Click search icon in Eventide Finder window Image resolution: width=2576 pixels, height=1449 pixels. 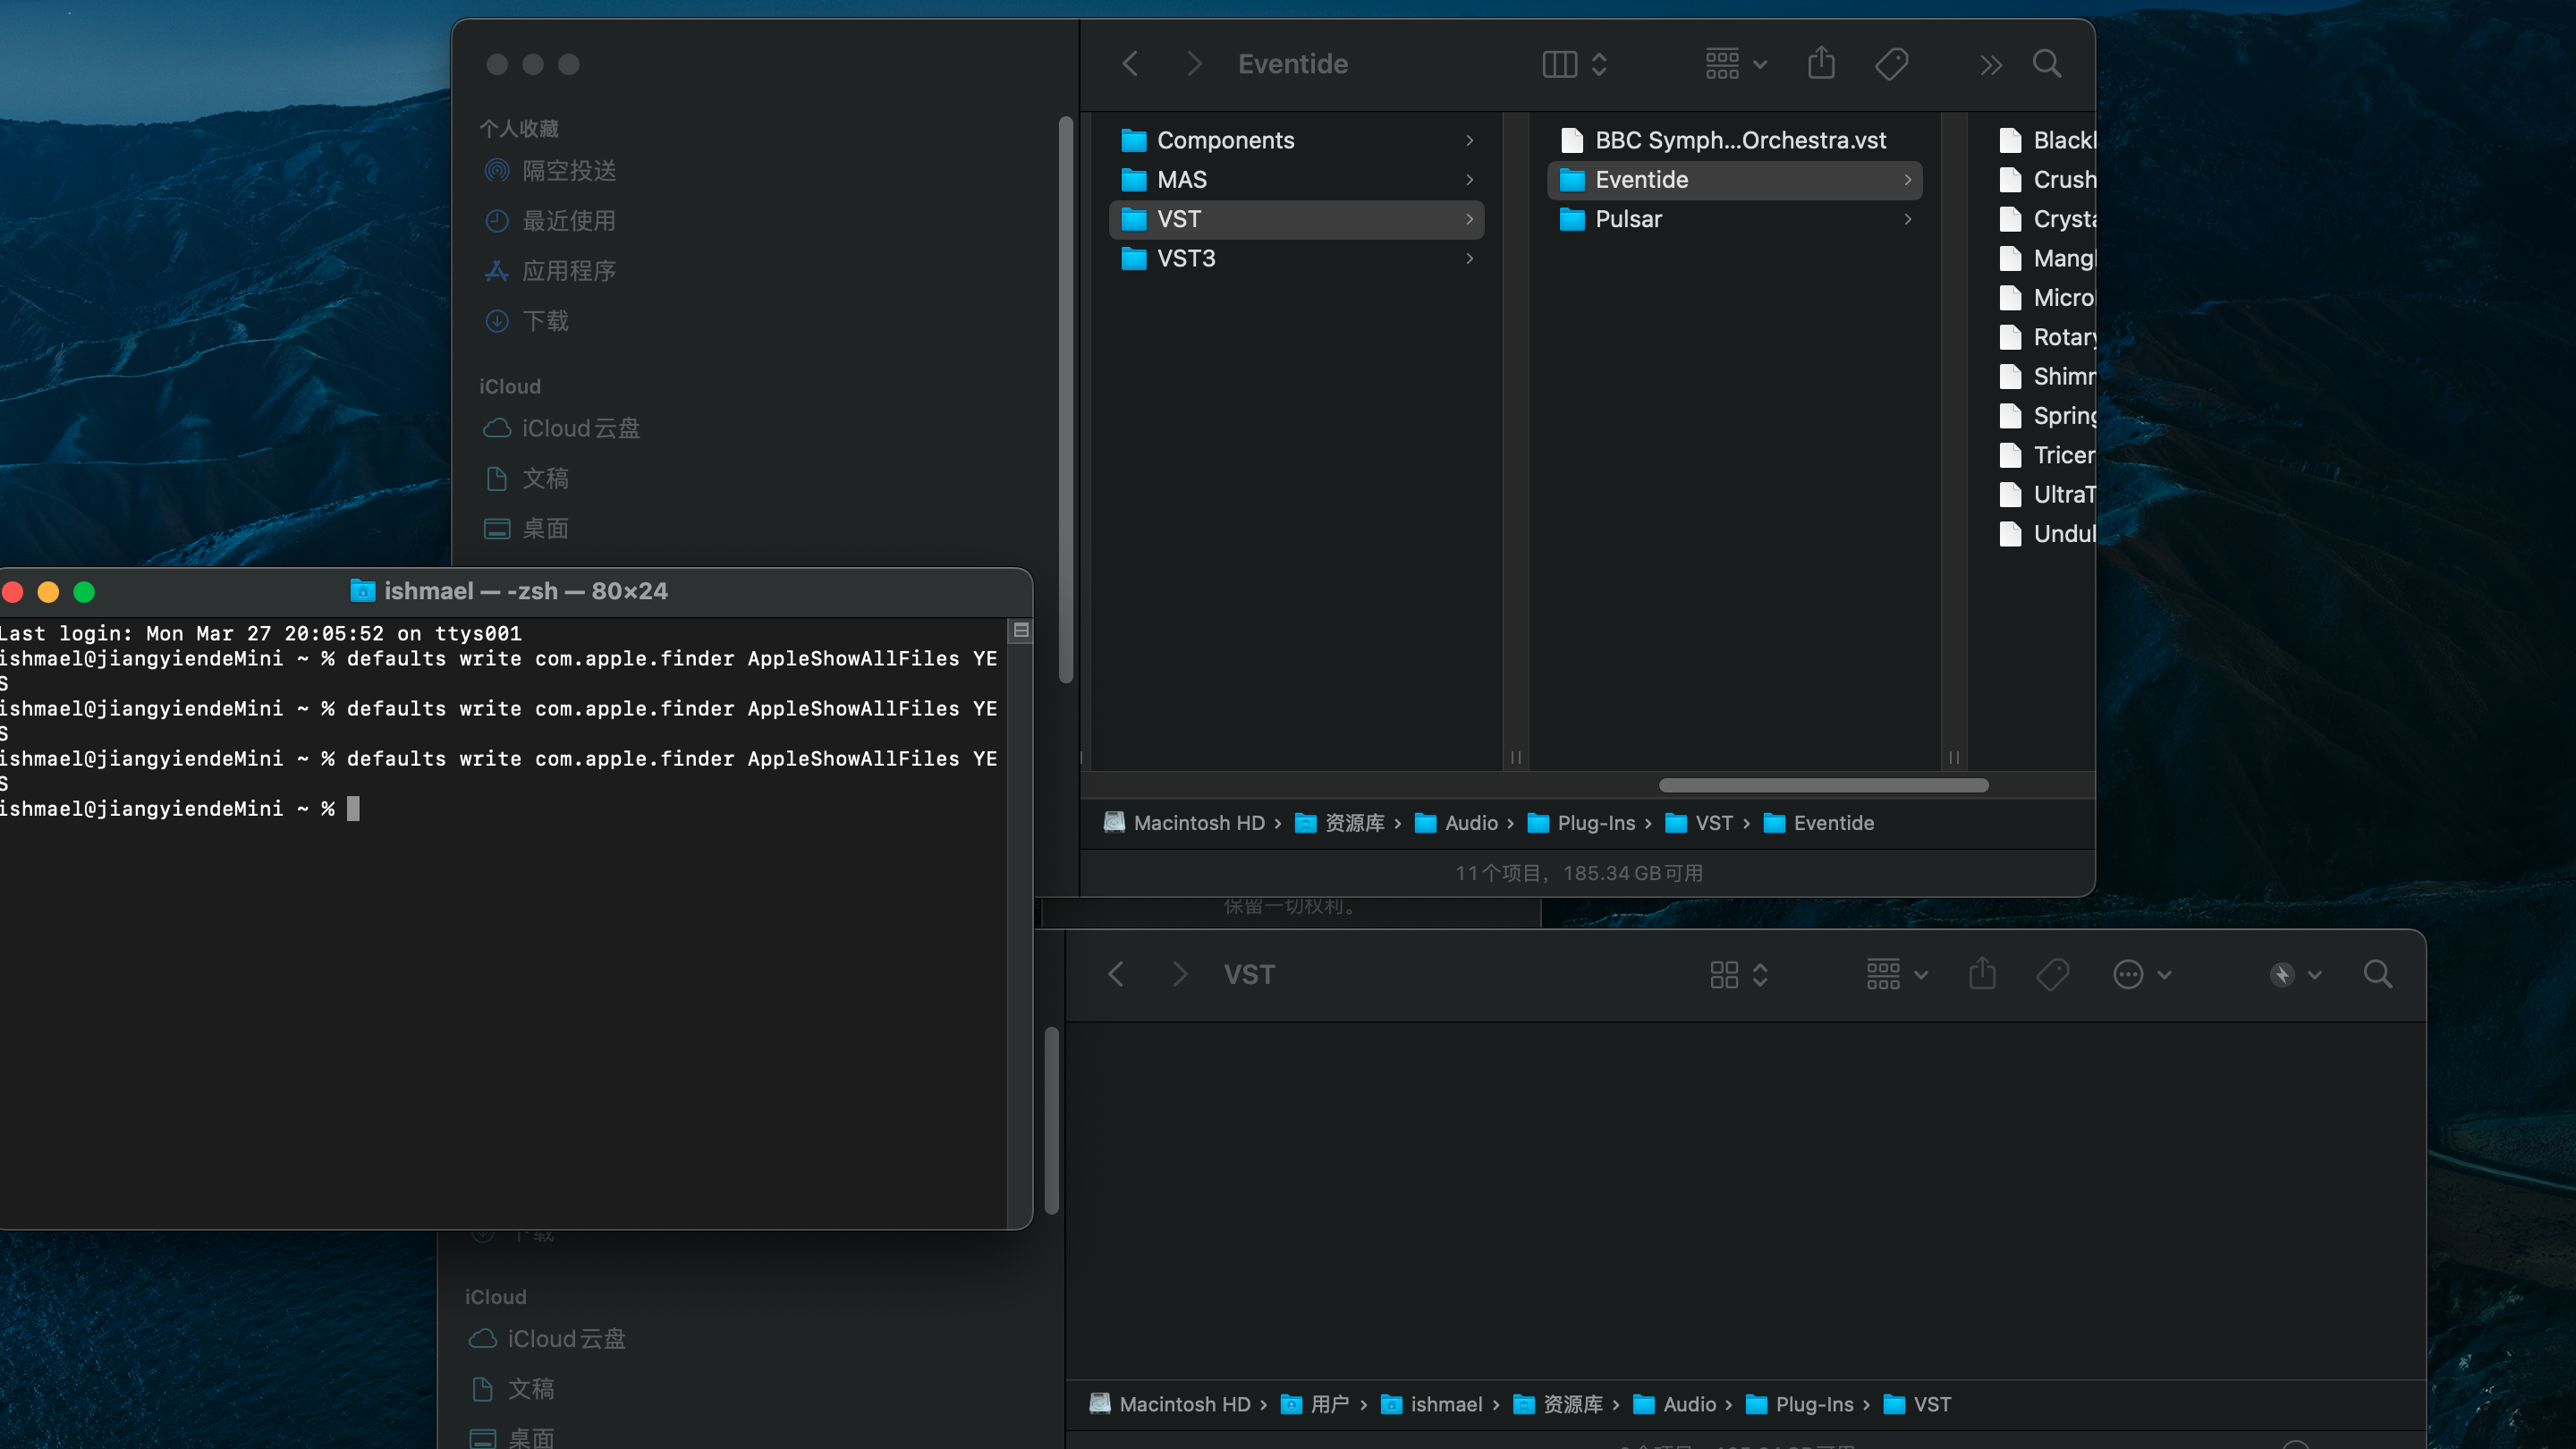(2046, 64)
